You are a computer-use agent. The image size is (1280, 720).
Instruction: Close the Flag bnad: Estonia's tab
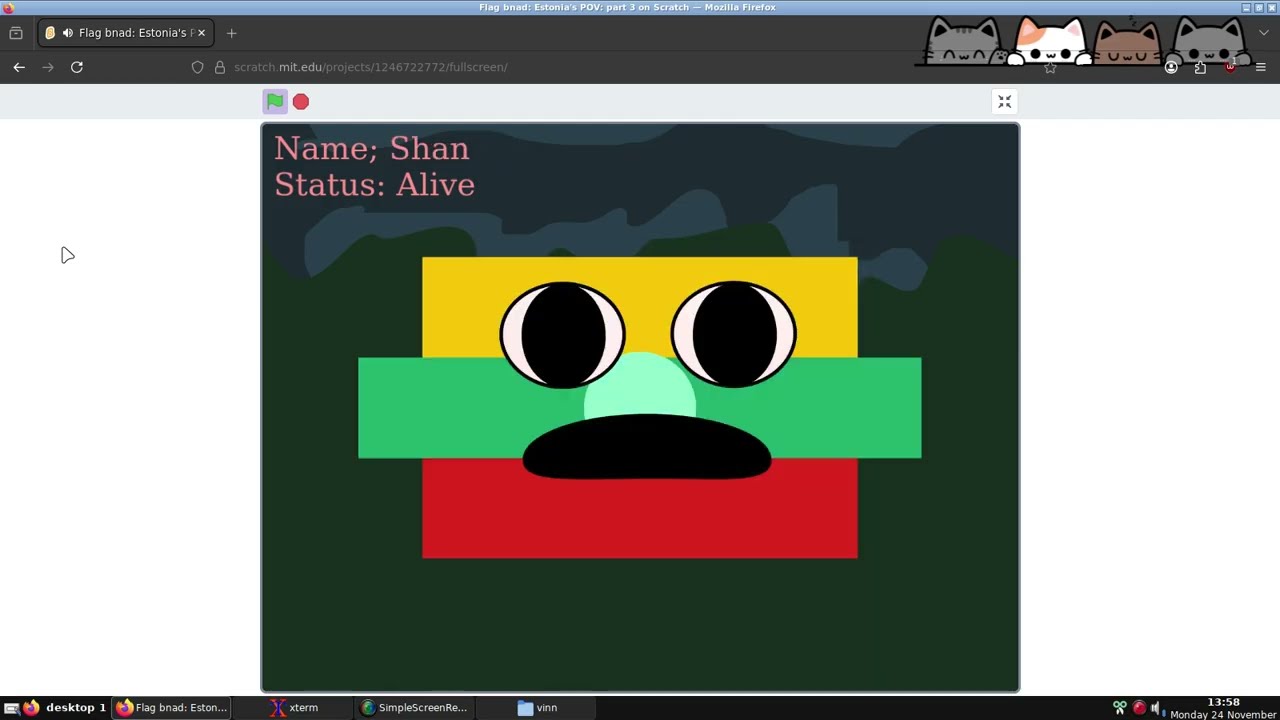[201, 33]
